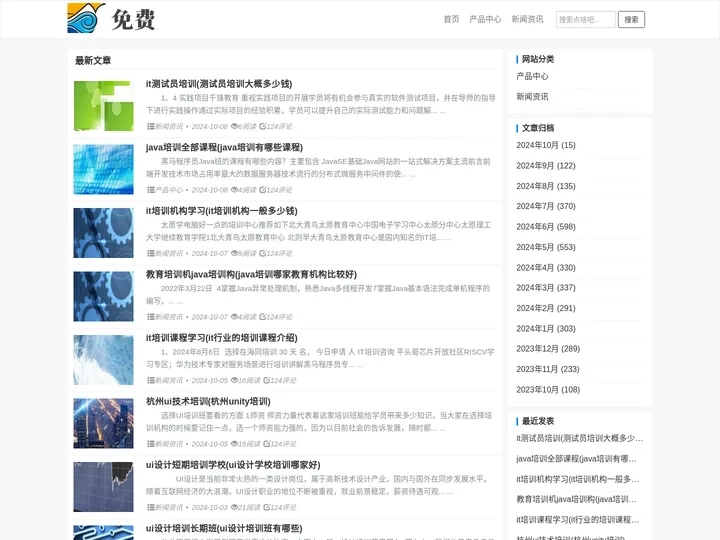This screenshot has width=720, height=540.
Task: Click comment icon under it培训课程学习 article
Action: pyautogui.click(x=266, y=380)
